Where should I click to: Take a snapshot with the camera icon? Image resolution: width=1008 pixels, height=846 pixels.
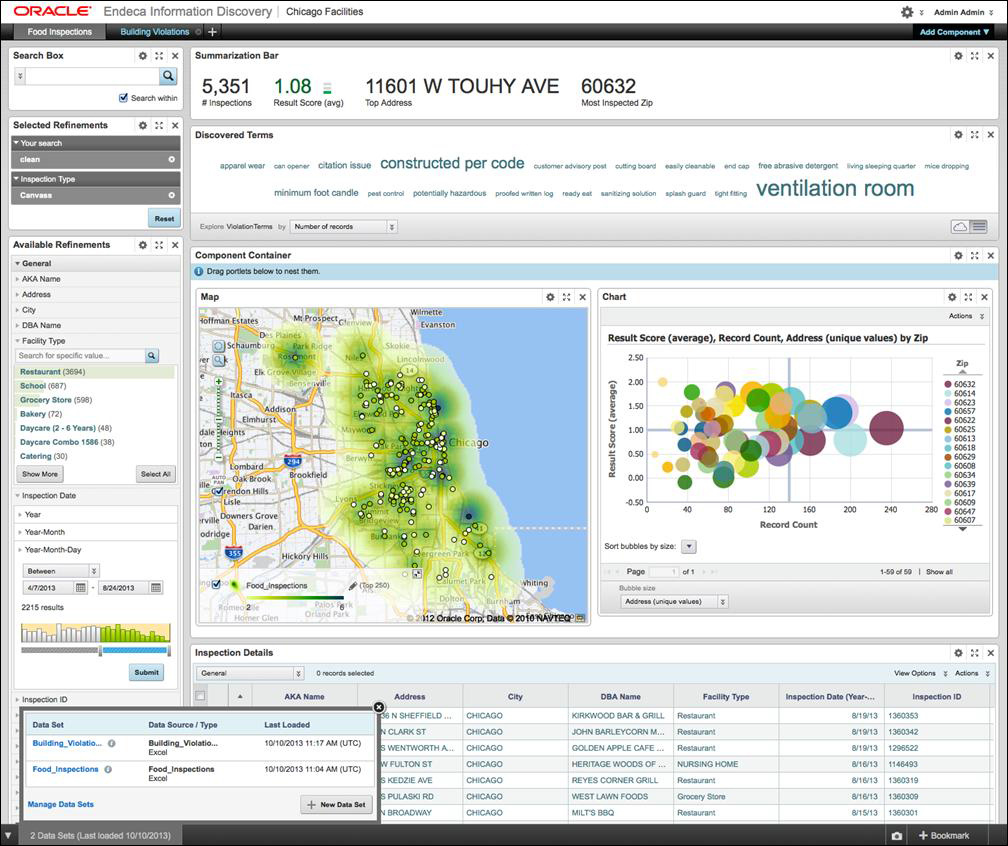tap(897, 836)
